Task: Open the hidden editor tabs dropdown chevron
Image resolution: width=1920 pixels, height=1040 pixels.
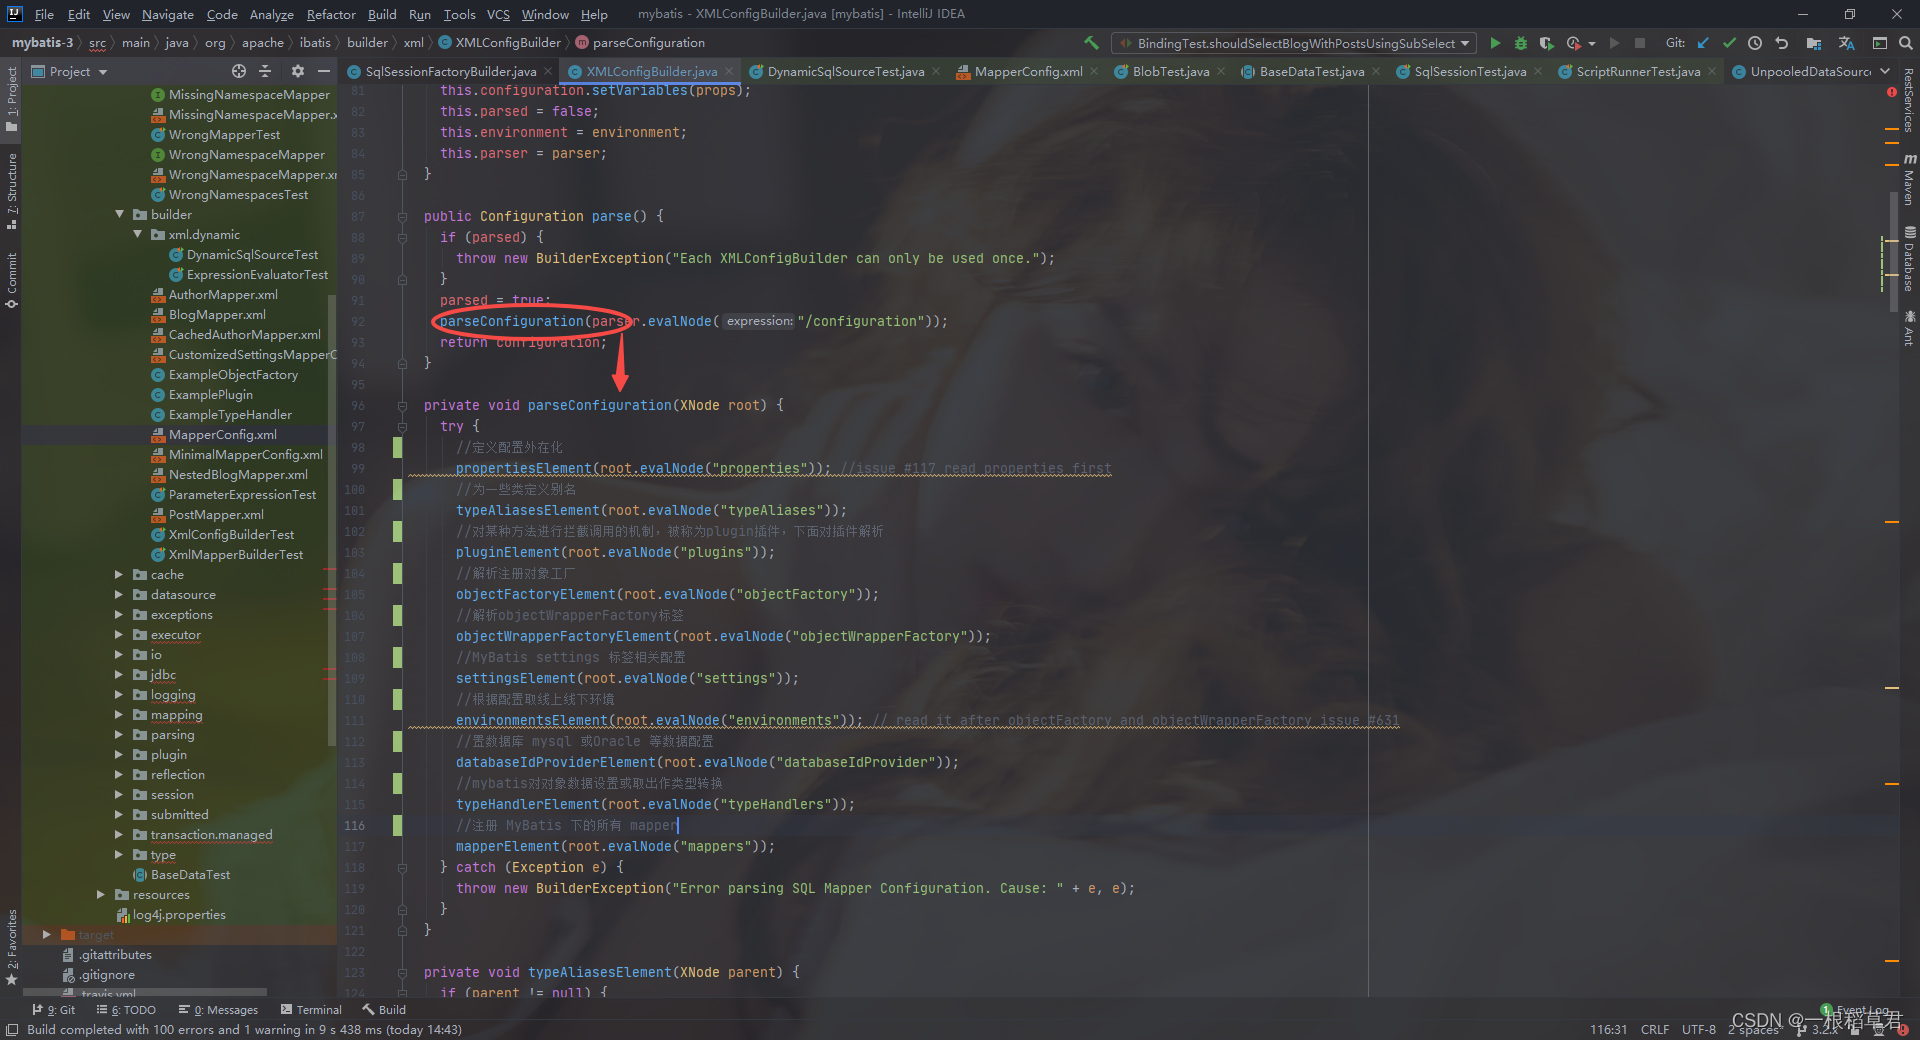Action: pyautogui.click(x=1885, y=71)
